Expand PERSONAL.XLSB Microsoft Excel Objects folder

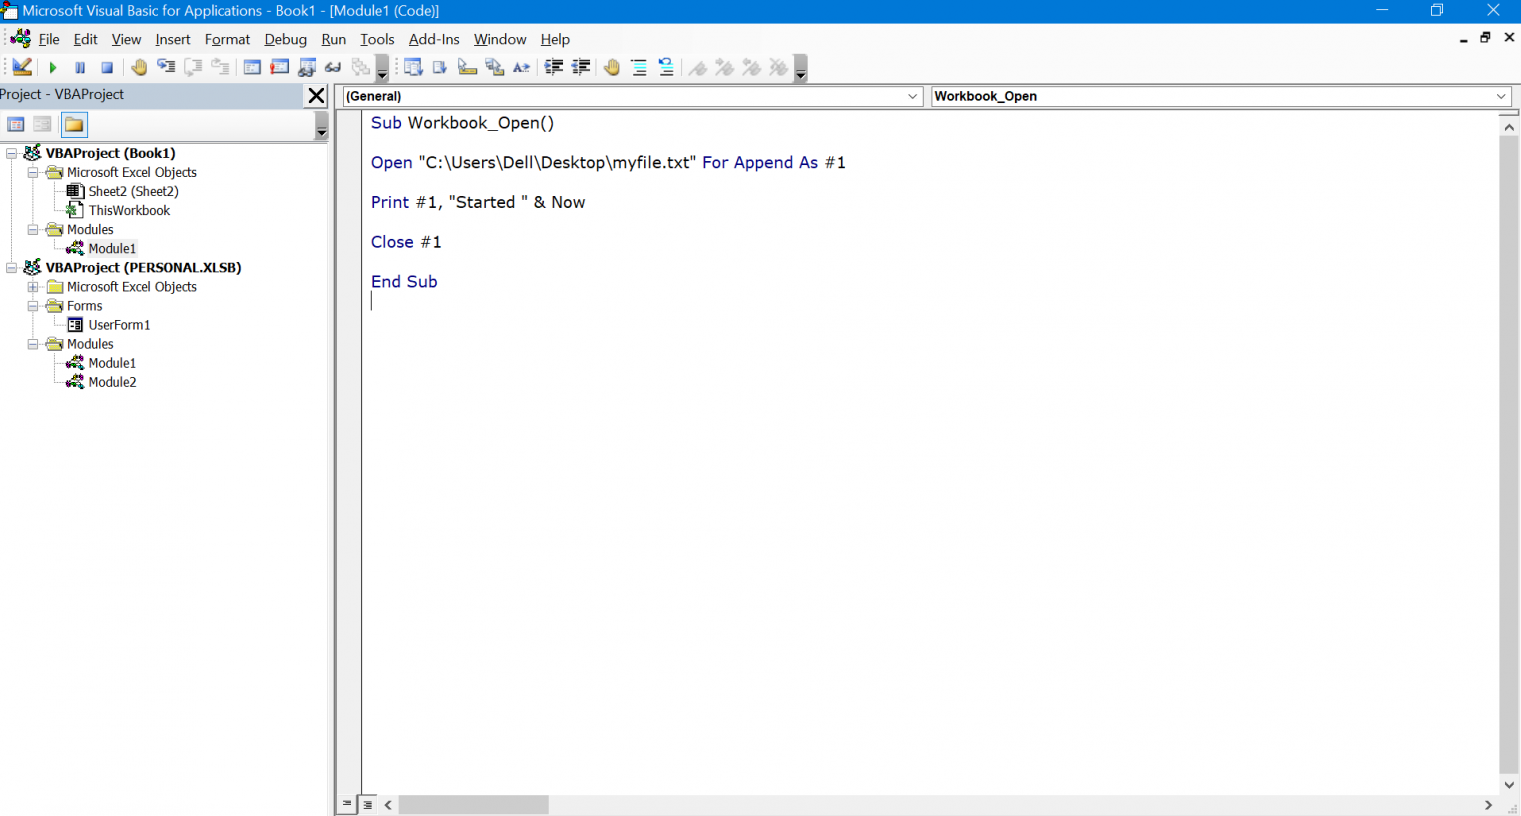(x=33, y=286)
